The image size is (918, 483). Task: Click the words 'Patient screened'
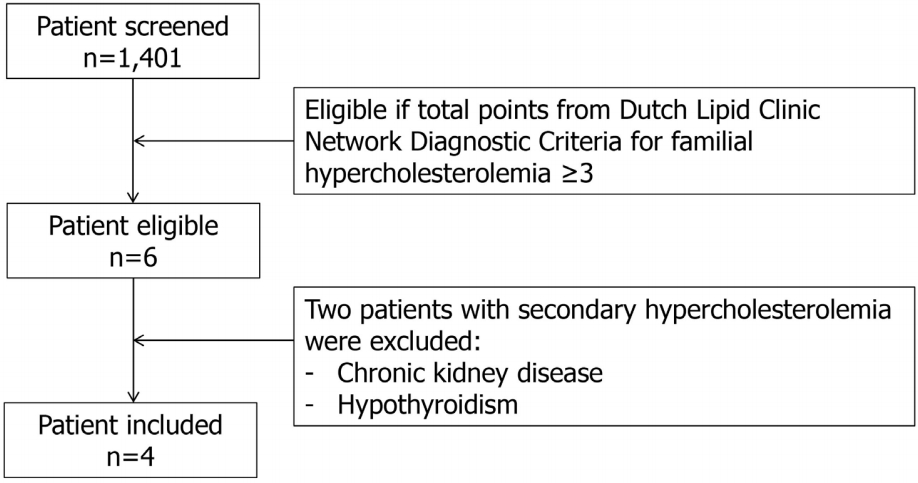tap(133, 26)
